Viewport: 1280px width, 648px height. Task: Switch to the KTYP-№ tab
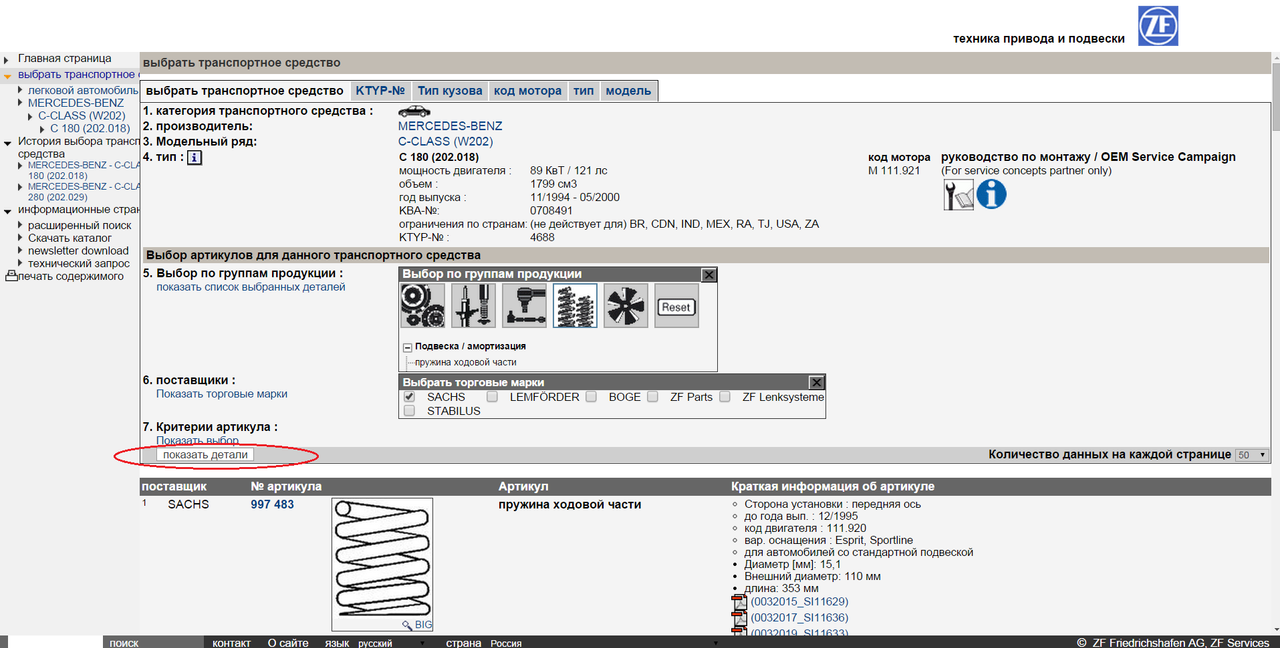pos(380,91)
